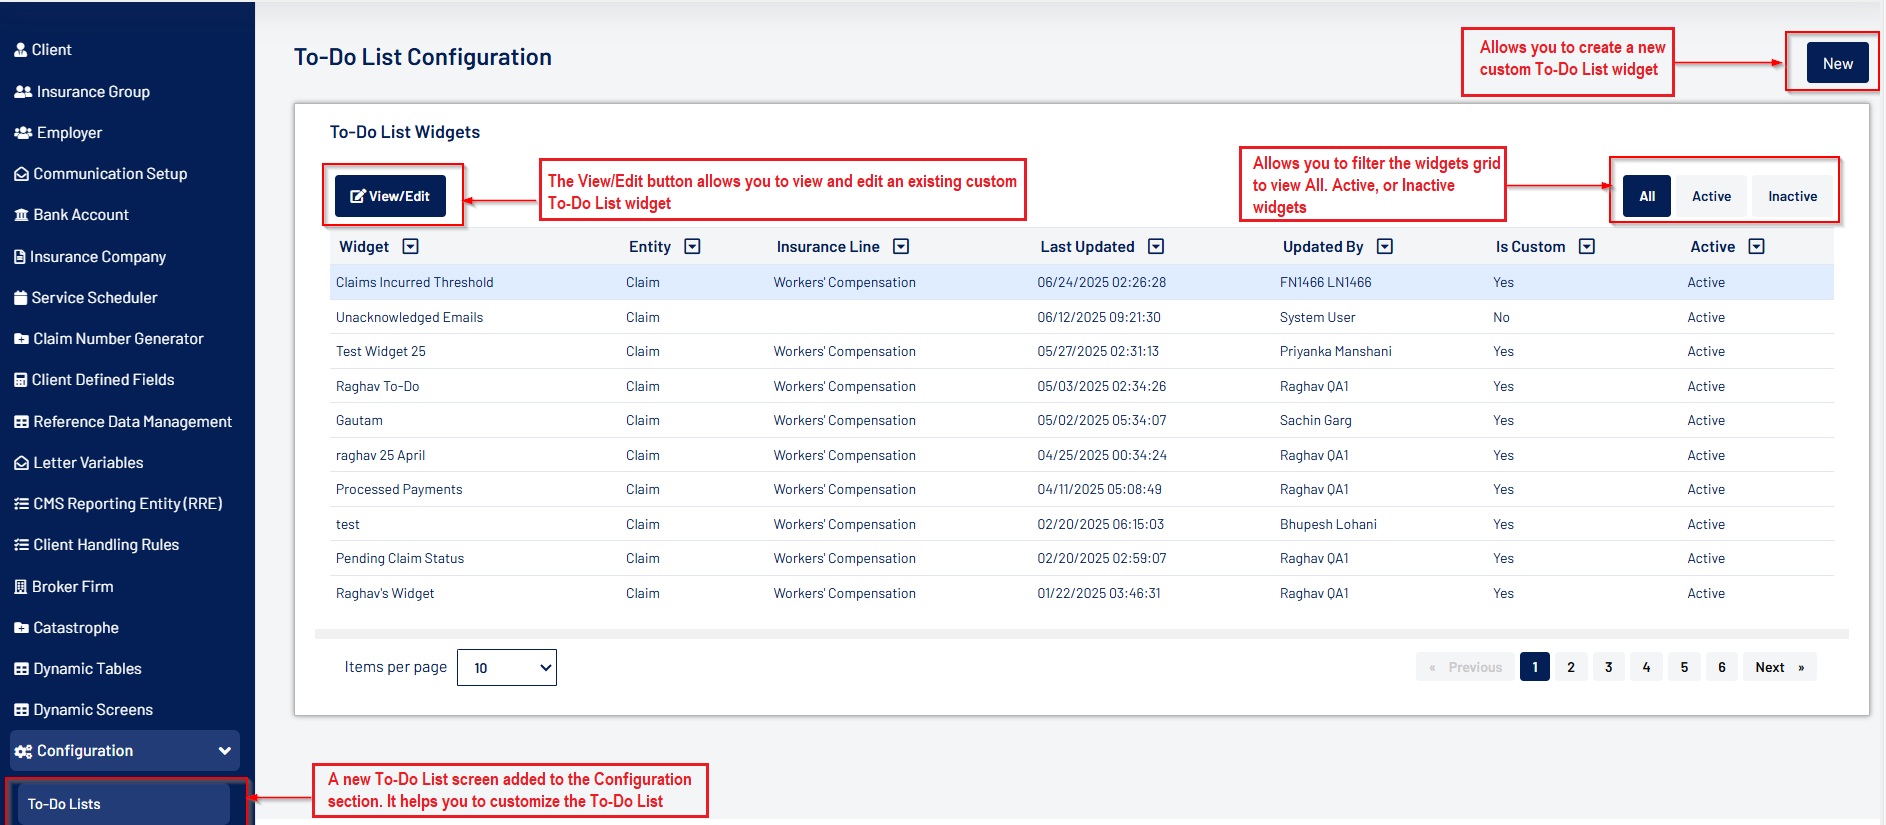Click the View/Edit button
Screen dimensions: 1886x825
[390, 196]
